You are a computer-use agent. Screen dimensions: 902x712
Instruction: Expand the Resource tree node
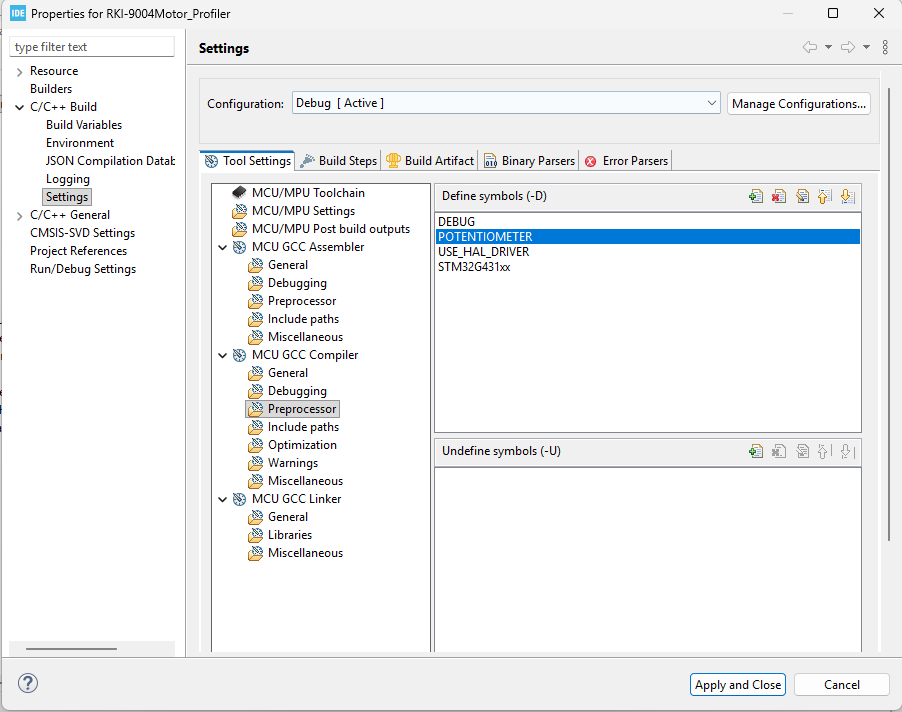pyautogui.click(x=20, y=72)
